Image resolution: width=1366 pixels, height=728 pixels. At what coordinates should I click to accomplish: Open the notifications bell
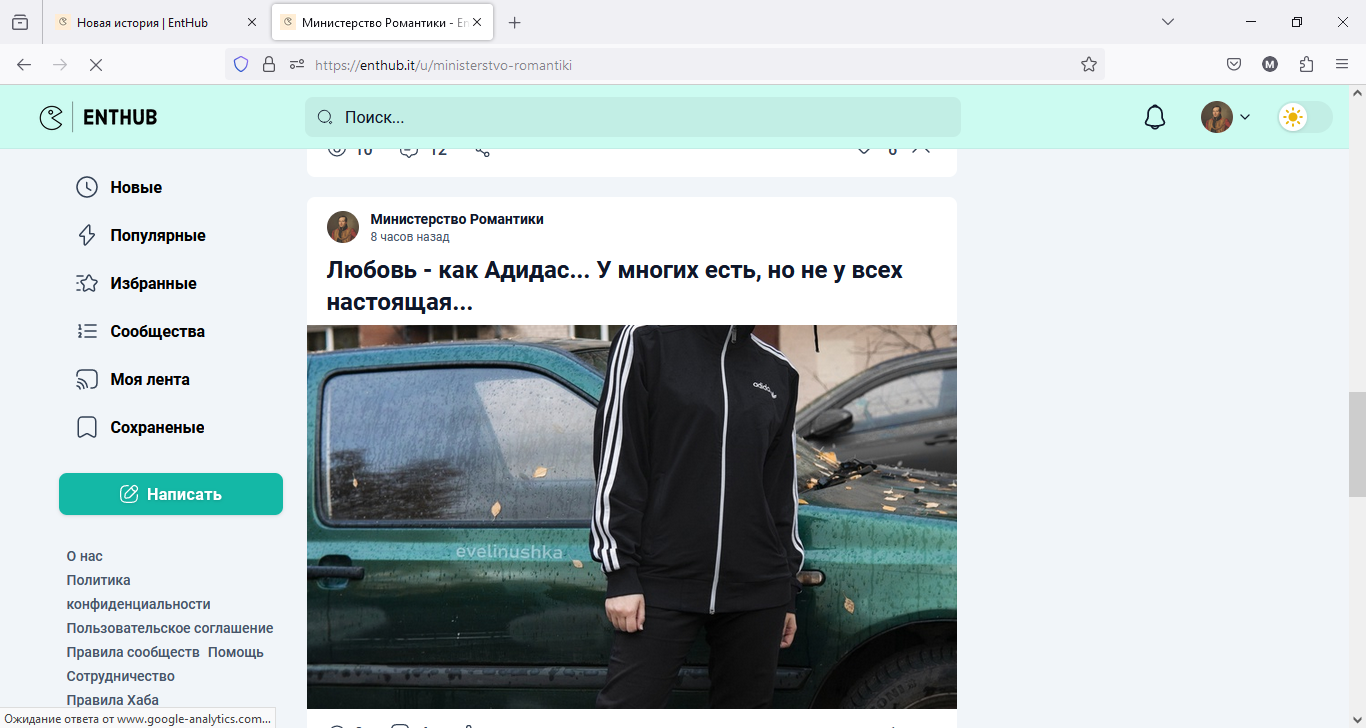(x=1155, y=117)
